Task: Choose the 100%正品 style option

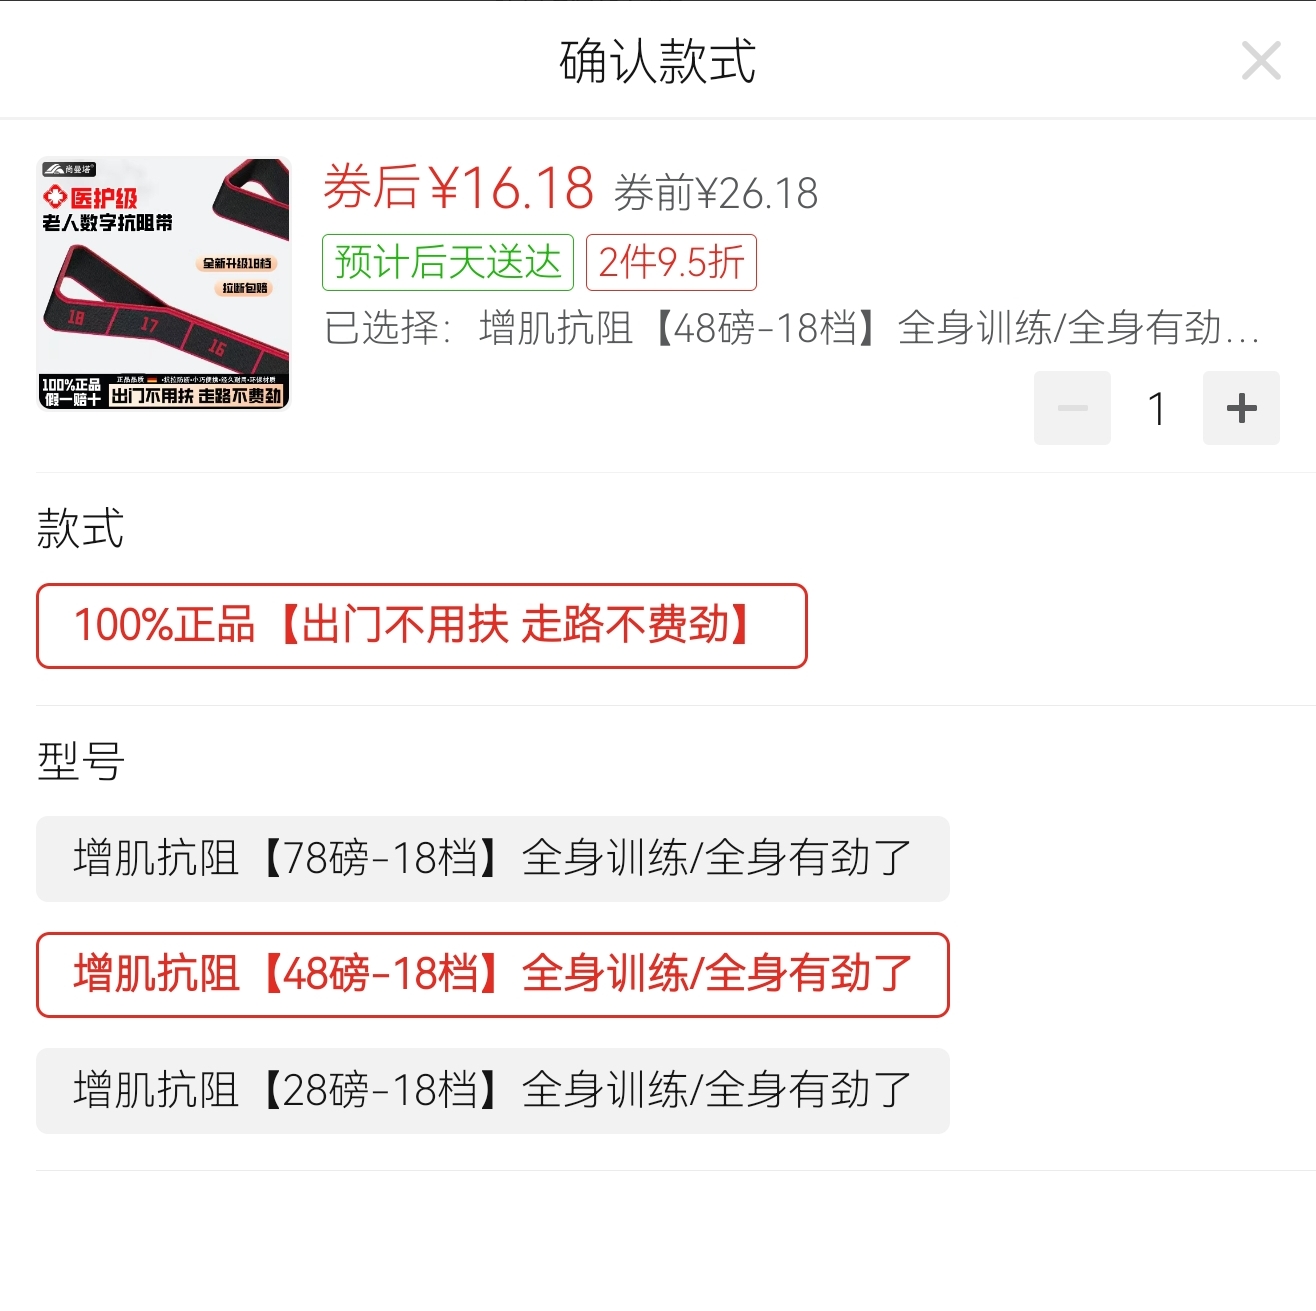Action: tap(422, 626)
